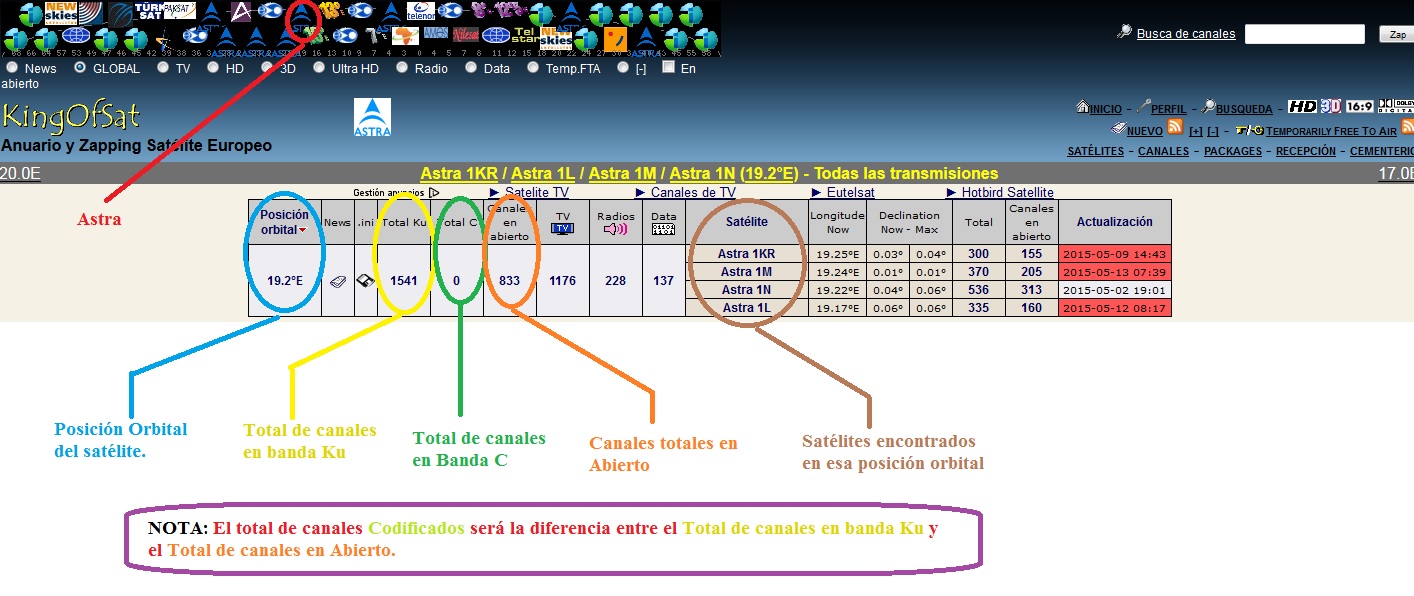1414x596 pixels.
Task: Click the speaker icon in the Radios header
Action: click(x=615, y=229)
